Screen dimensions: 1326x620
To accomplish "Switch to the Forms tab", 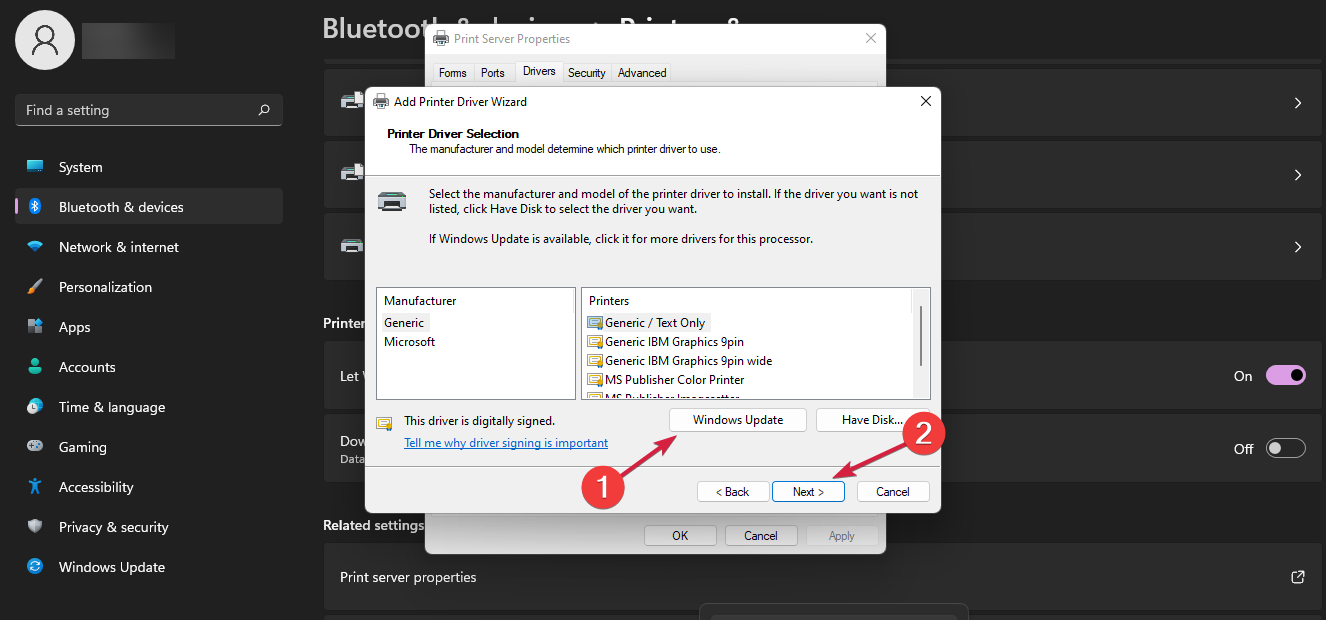I will pyautogui.click(x=453, y=72).
